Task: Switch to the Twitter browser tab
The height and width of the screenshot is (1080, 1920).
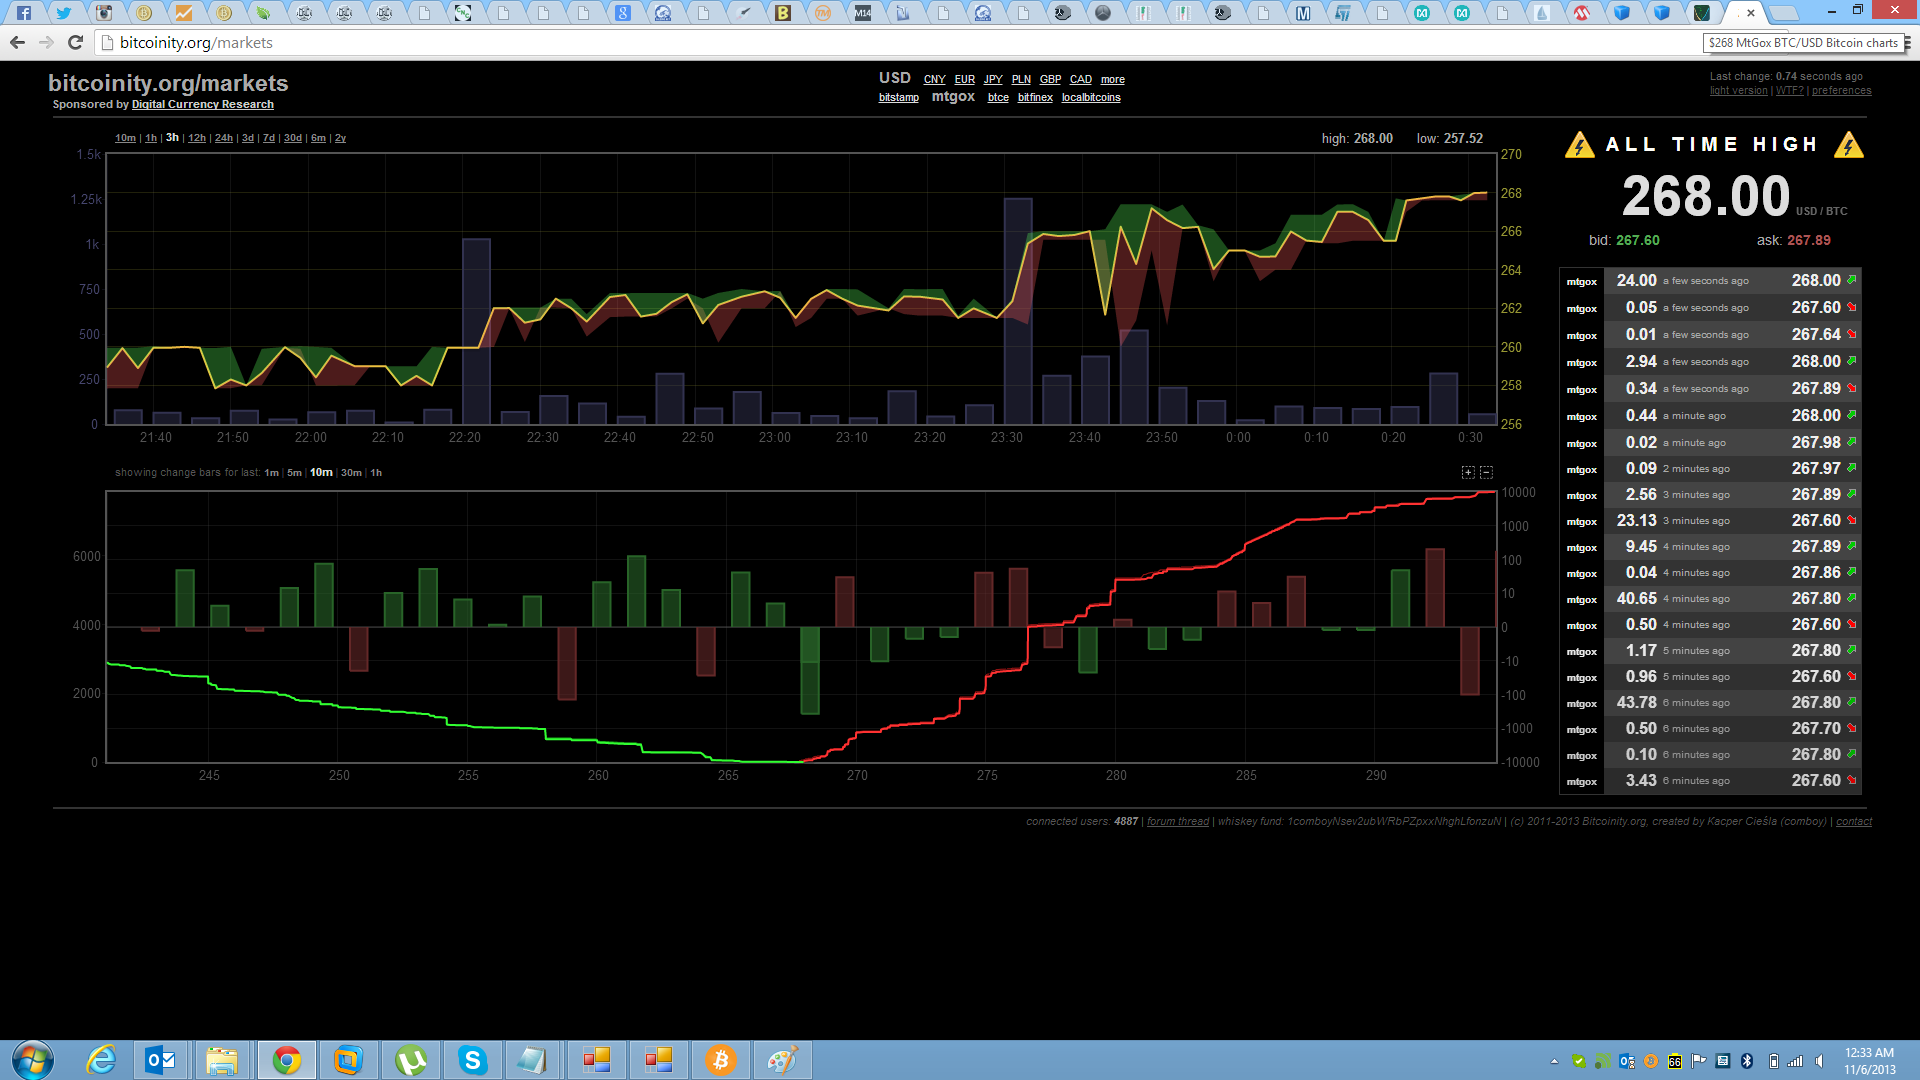Action: coord(64,13)
